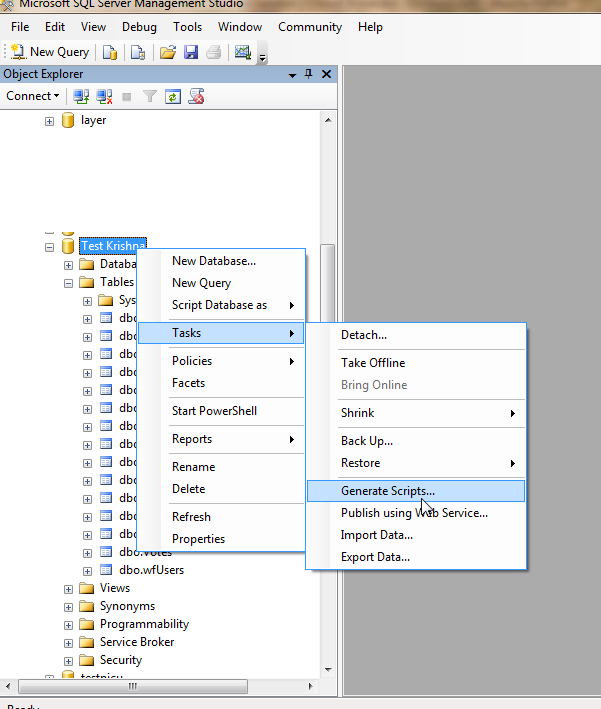The width and height of the screenshot is (601, 709).
Task: Open the File menu
Action: click(x=20, y=27)
